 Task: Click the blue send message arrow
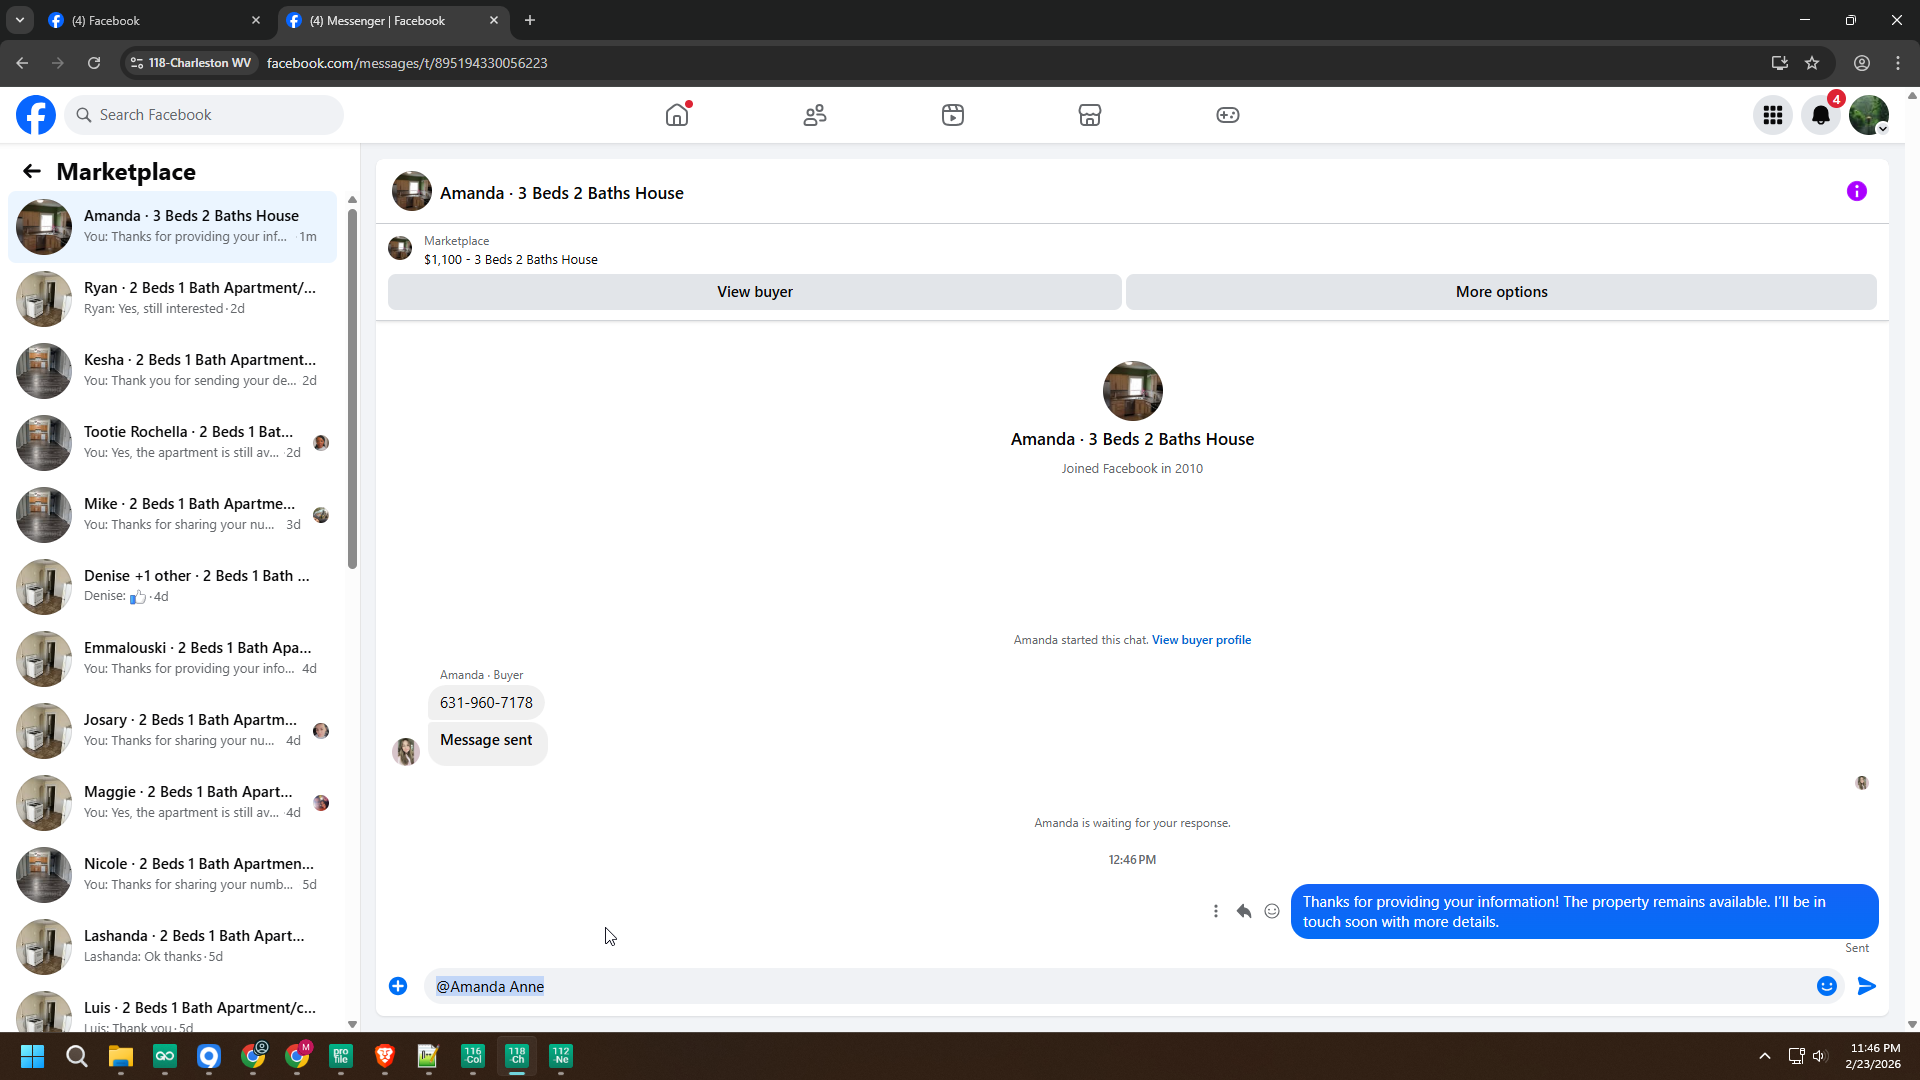(1867, 986)
